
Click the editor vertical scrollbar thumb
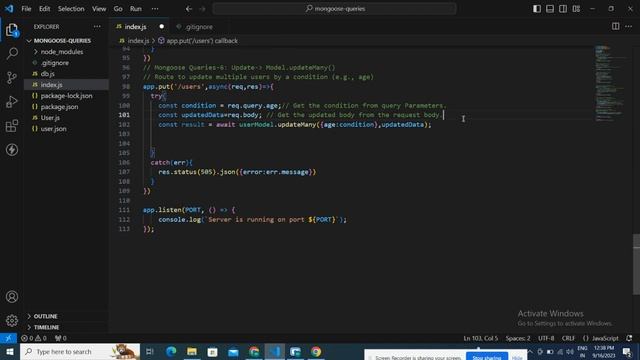(636, 264)
